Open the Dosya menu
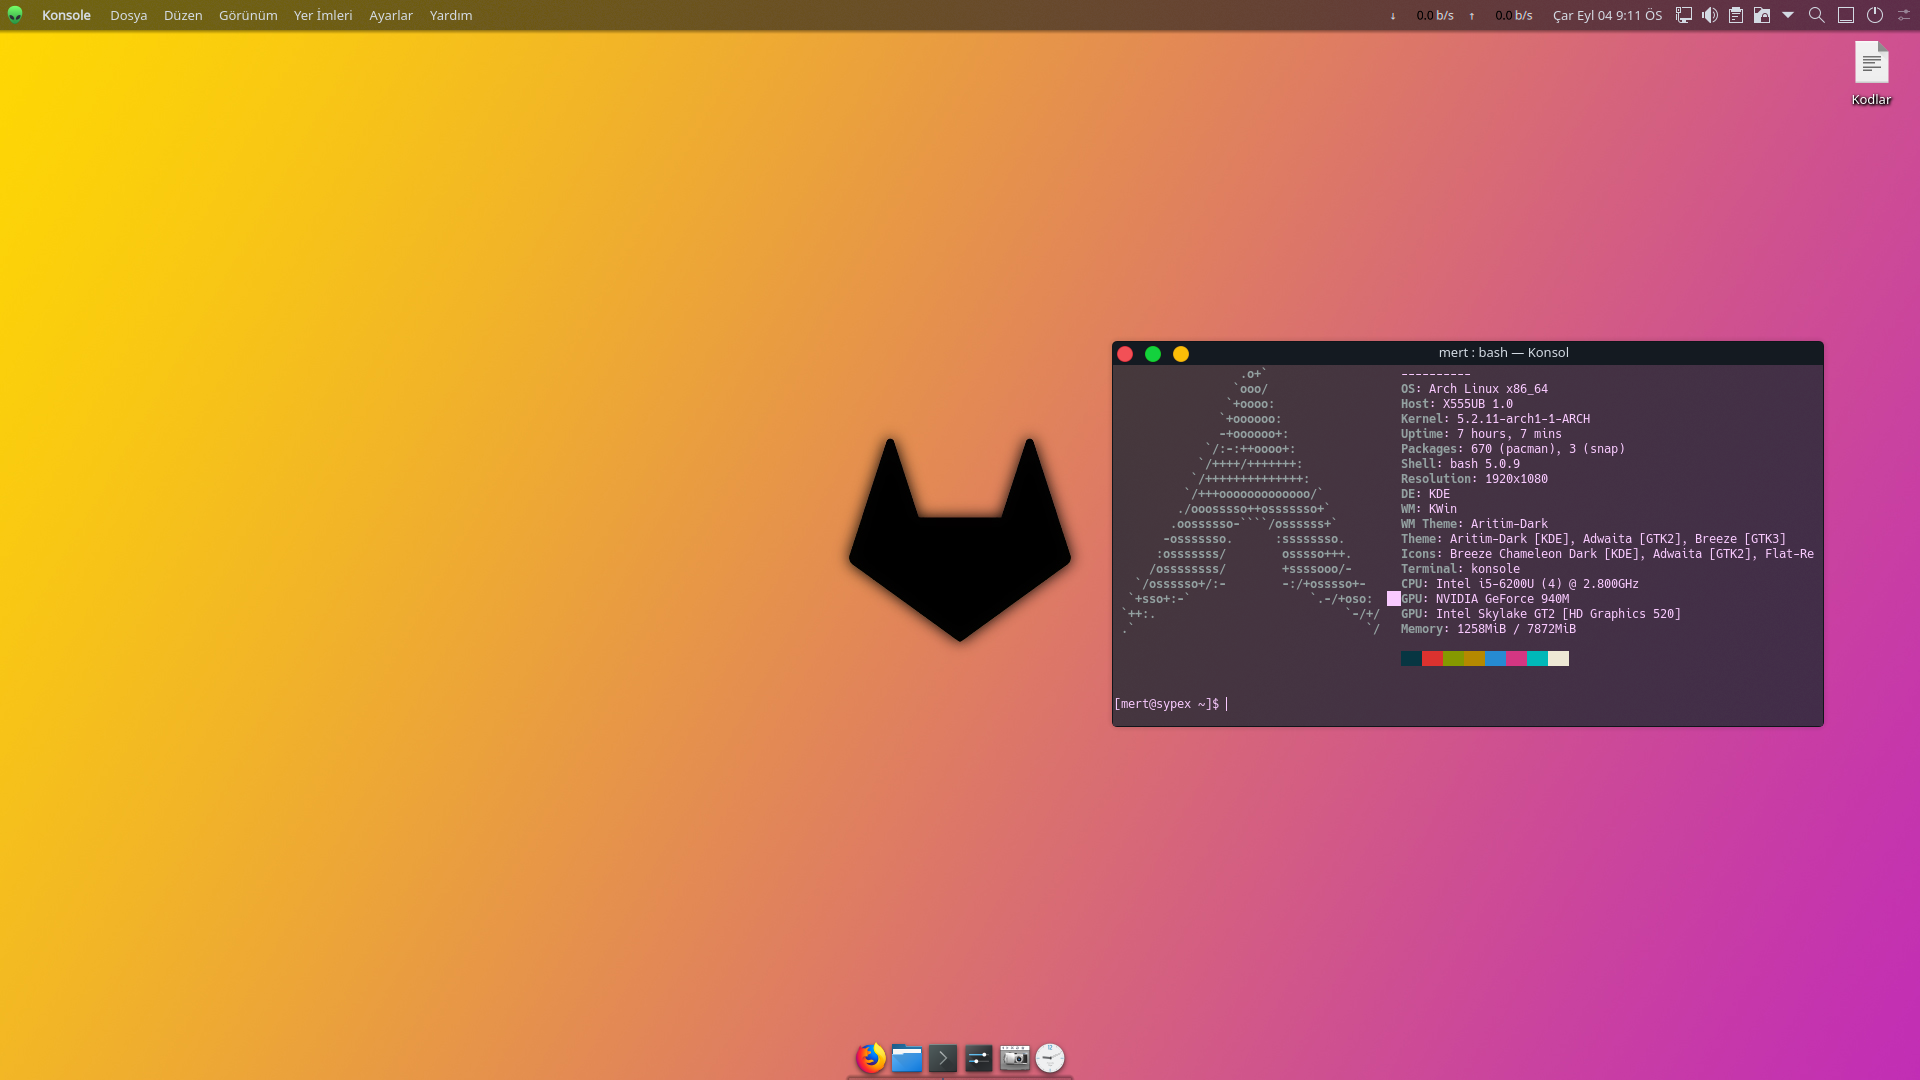The image size is (1920, 1080). click(128, 15)
